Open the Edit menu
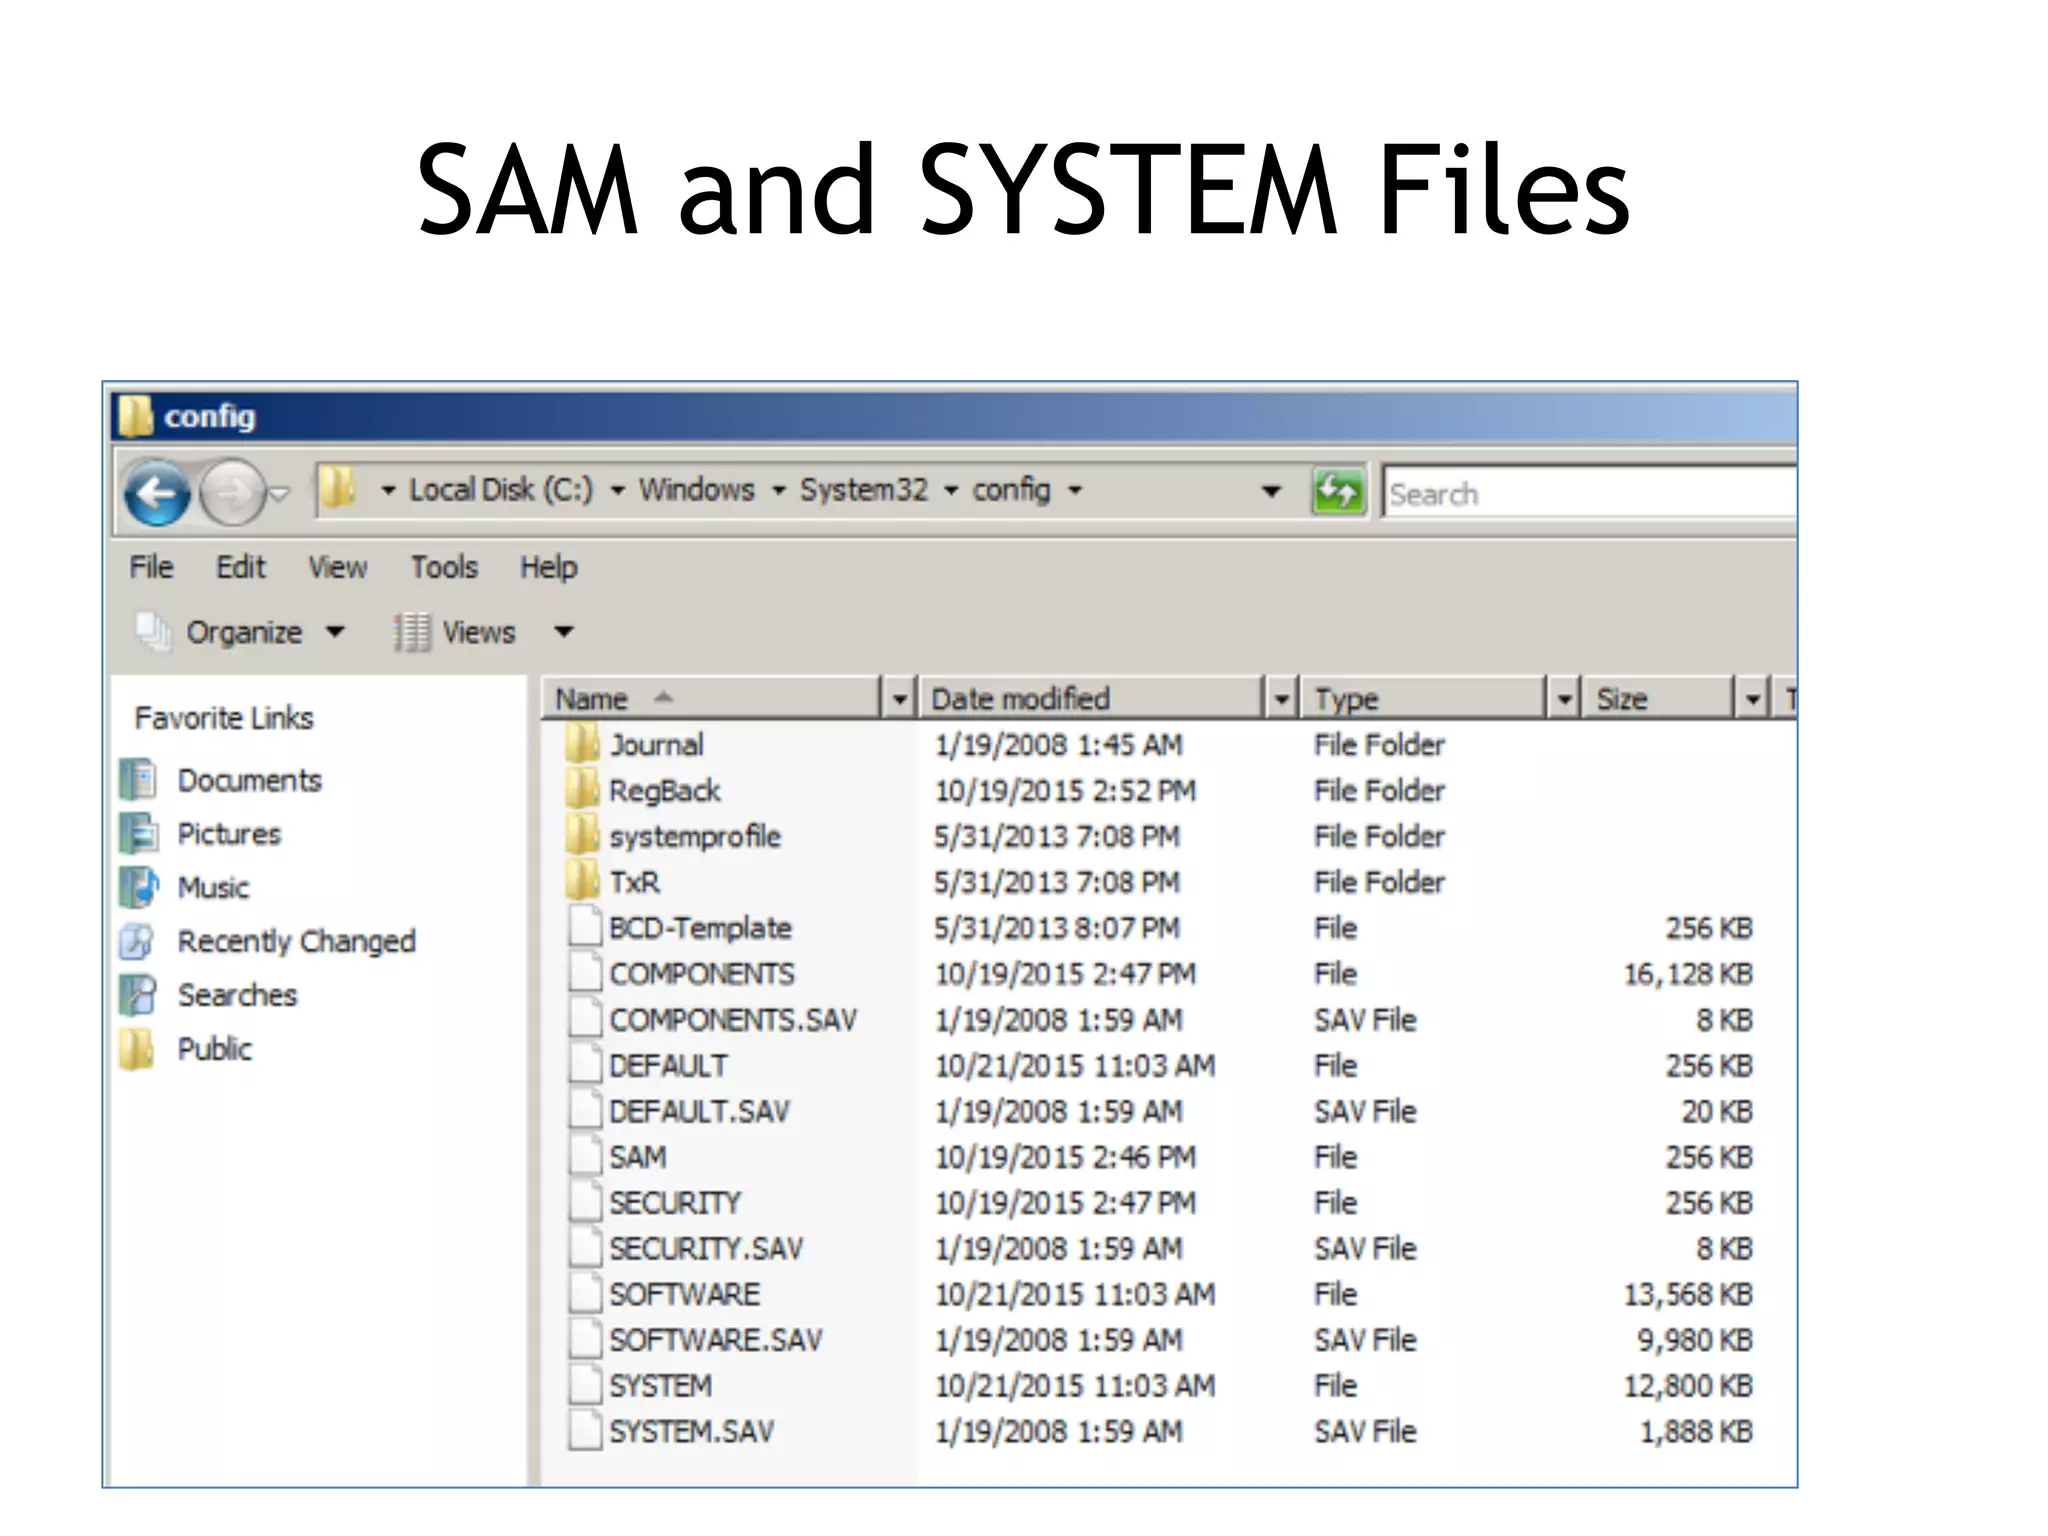 pyautogui.click(x=240, y=567)
